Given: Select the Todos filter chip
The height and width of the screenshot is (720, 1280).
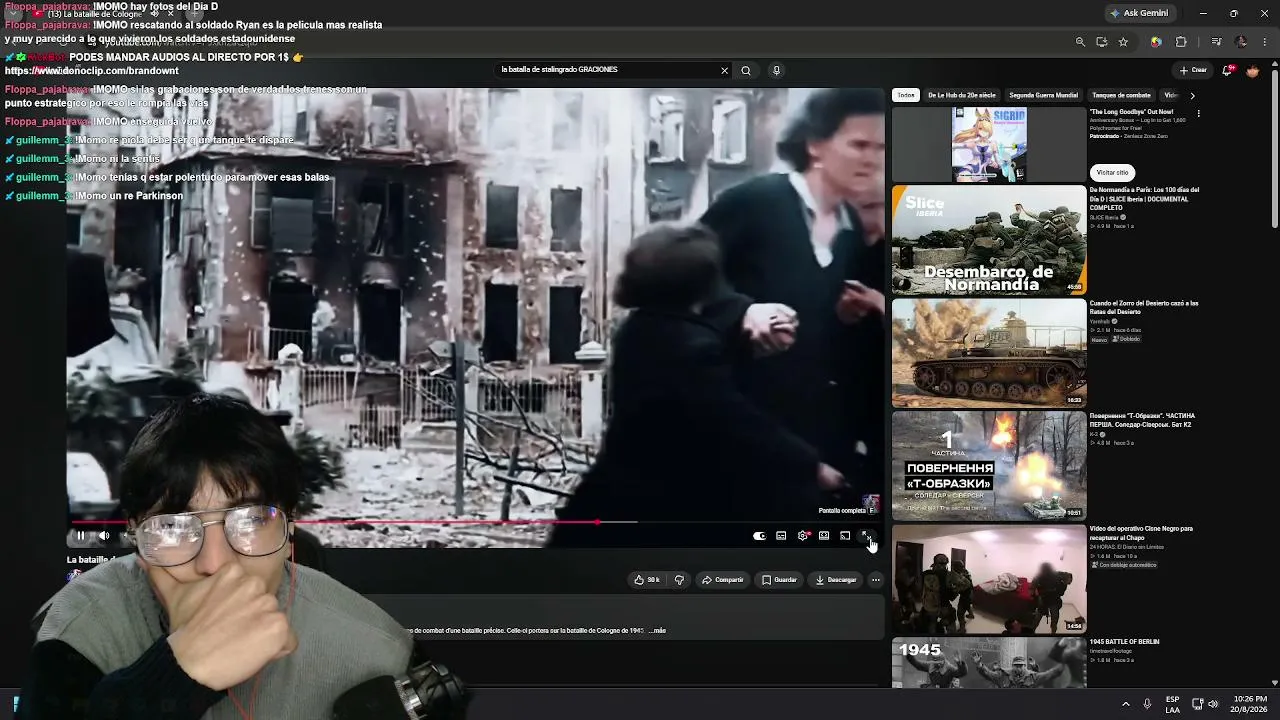Looking at the screenshot, I should (906, 95).
